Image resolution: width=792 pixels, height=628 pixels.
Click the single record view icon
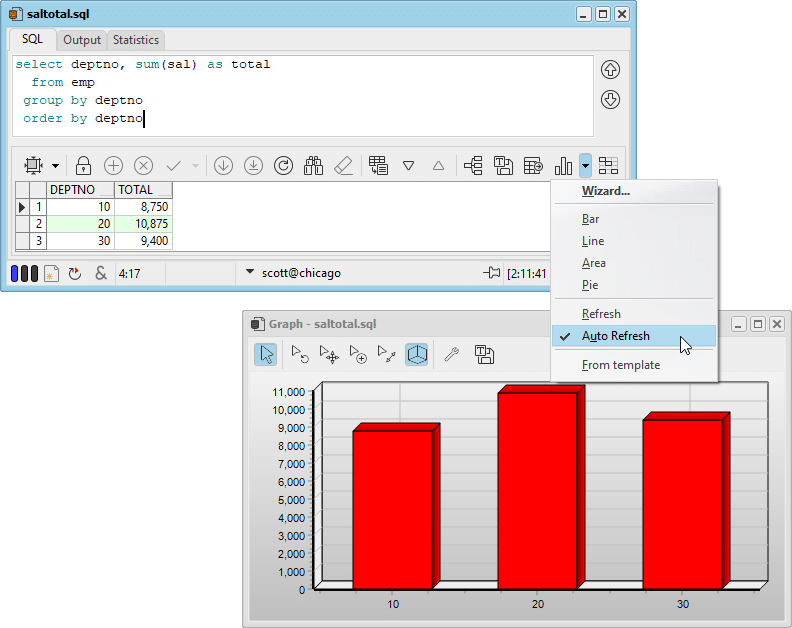pyautogui.click(x=378, y=165)
